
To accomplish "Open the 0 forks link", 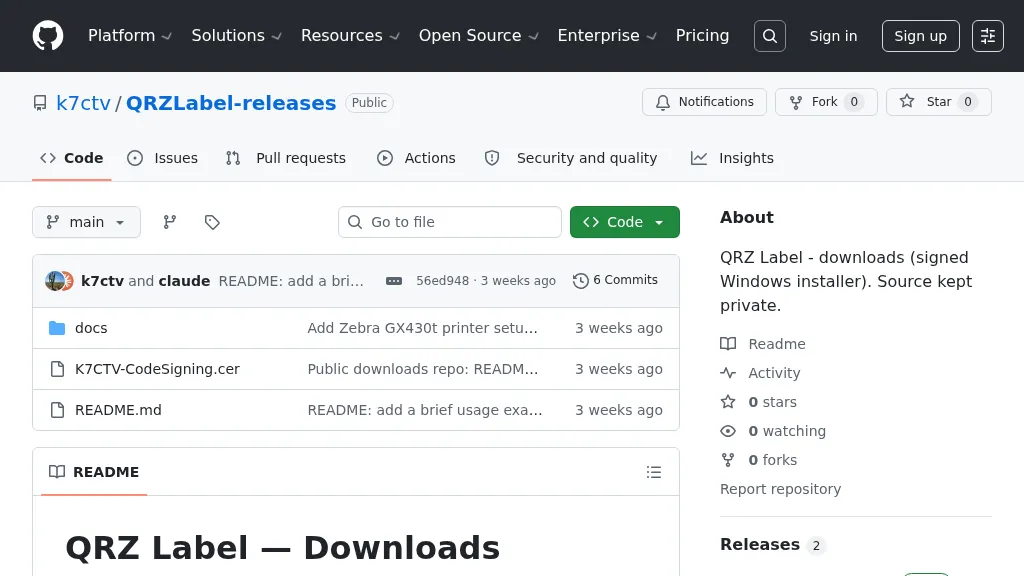I will (773, 460).
